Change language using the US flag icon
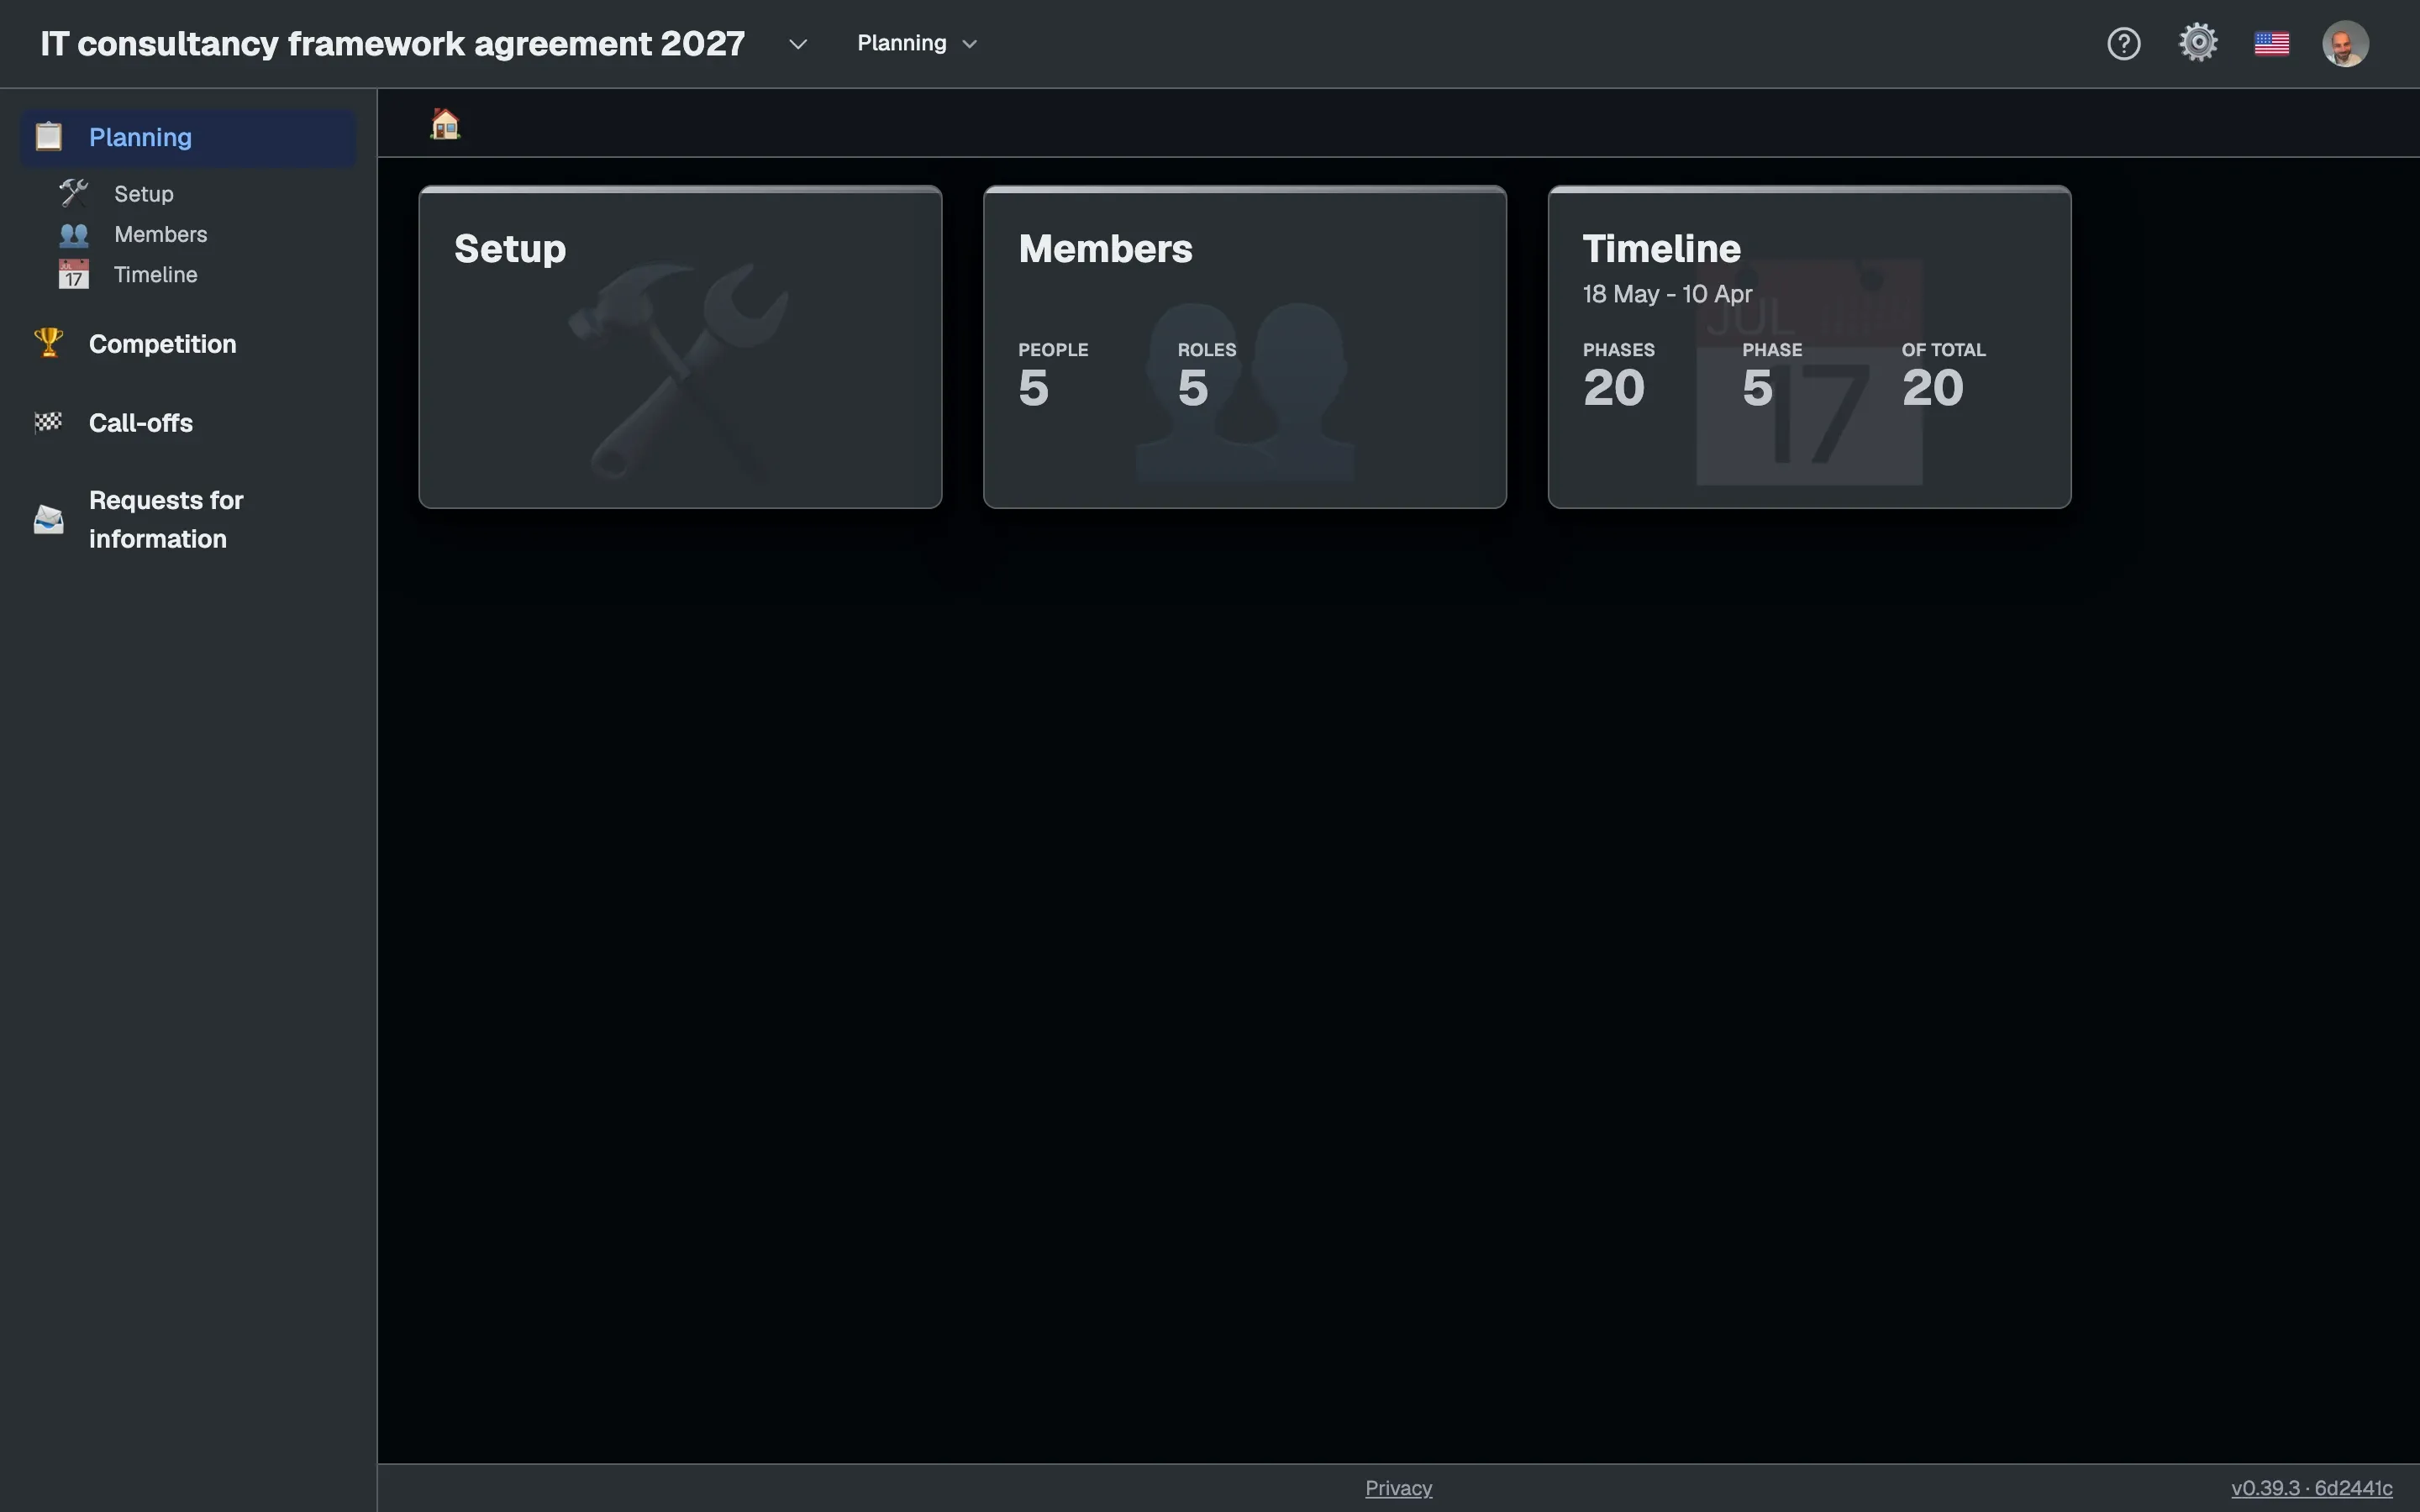 click(2272, 44)
